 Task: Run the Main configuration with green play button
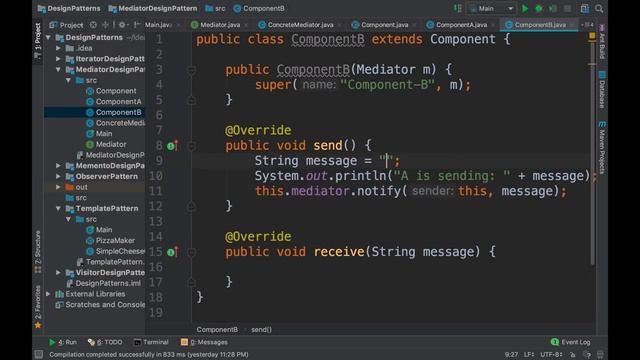tap(525, 9)
